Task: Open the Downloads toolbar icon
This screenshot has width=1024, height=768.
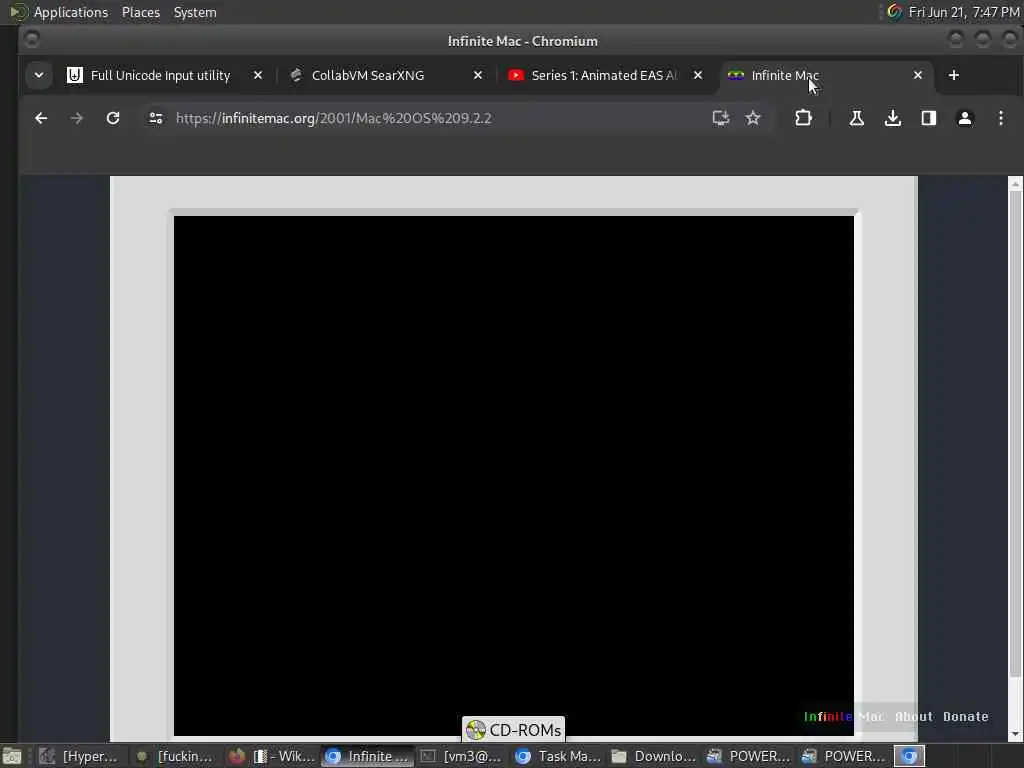Action: click(x=893, y=118)
